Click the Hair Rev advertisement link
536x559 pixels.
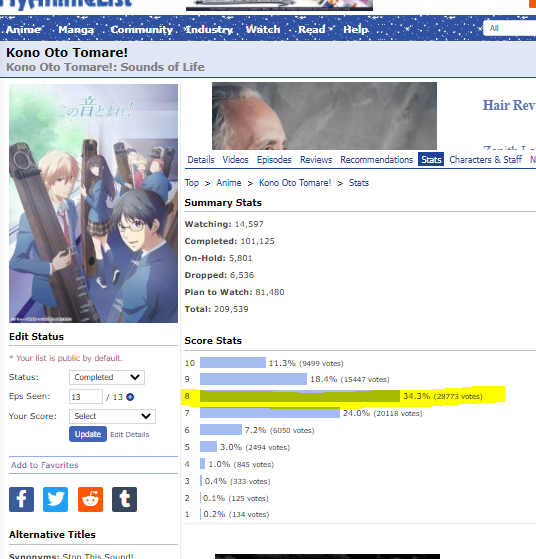click(509, 105)
